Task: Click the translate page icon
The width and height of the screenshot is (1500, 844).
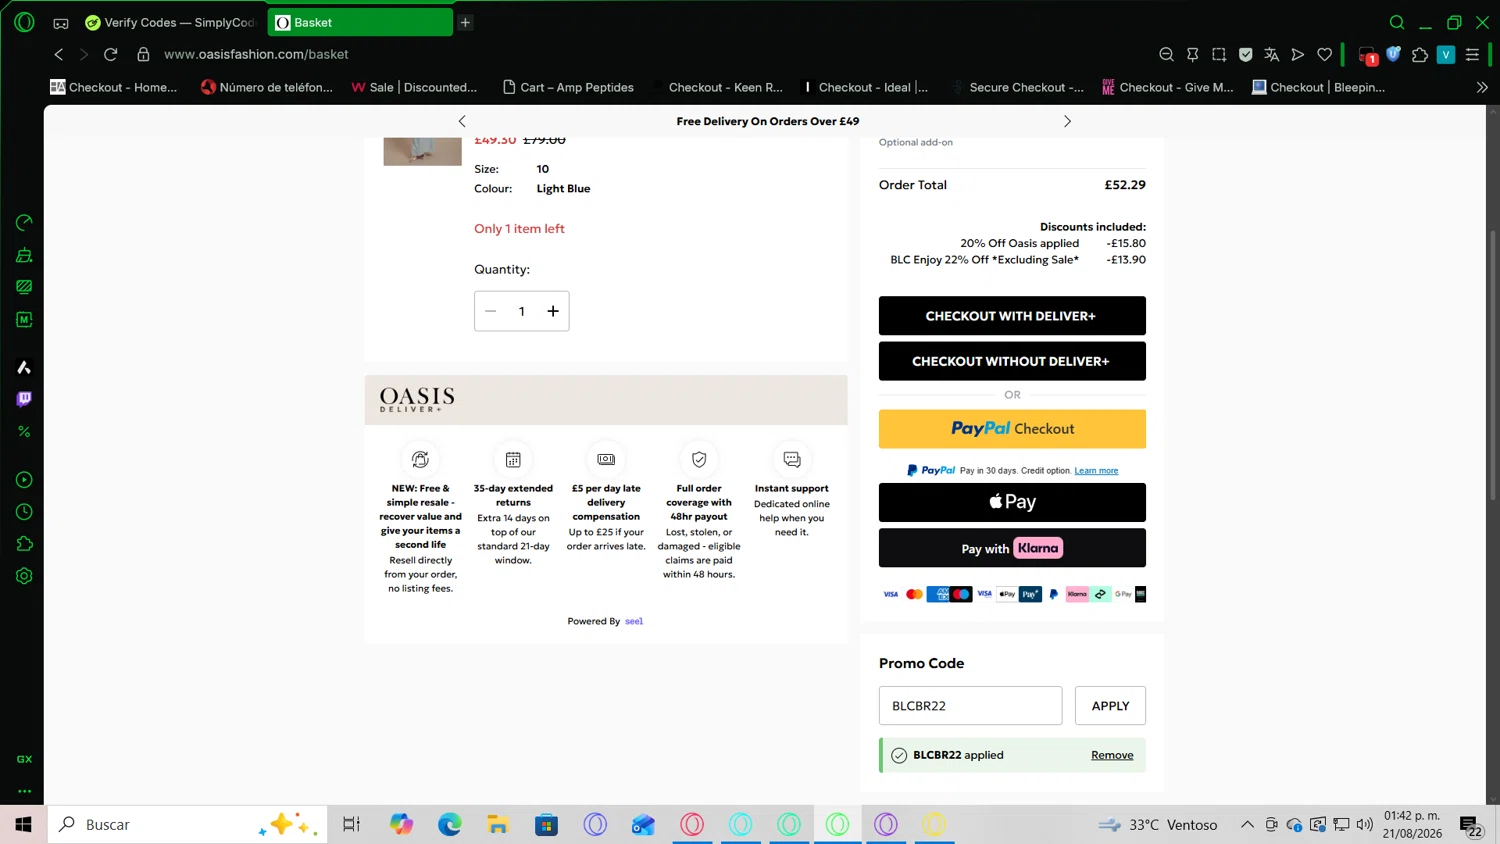Action: click(1271, 55)
